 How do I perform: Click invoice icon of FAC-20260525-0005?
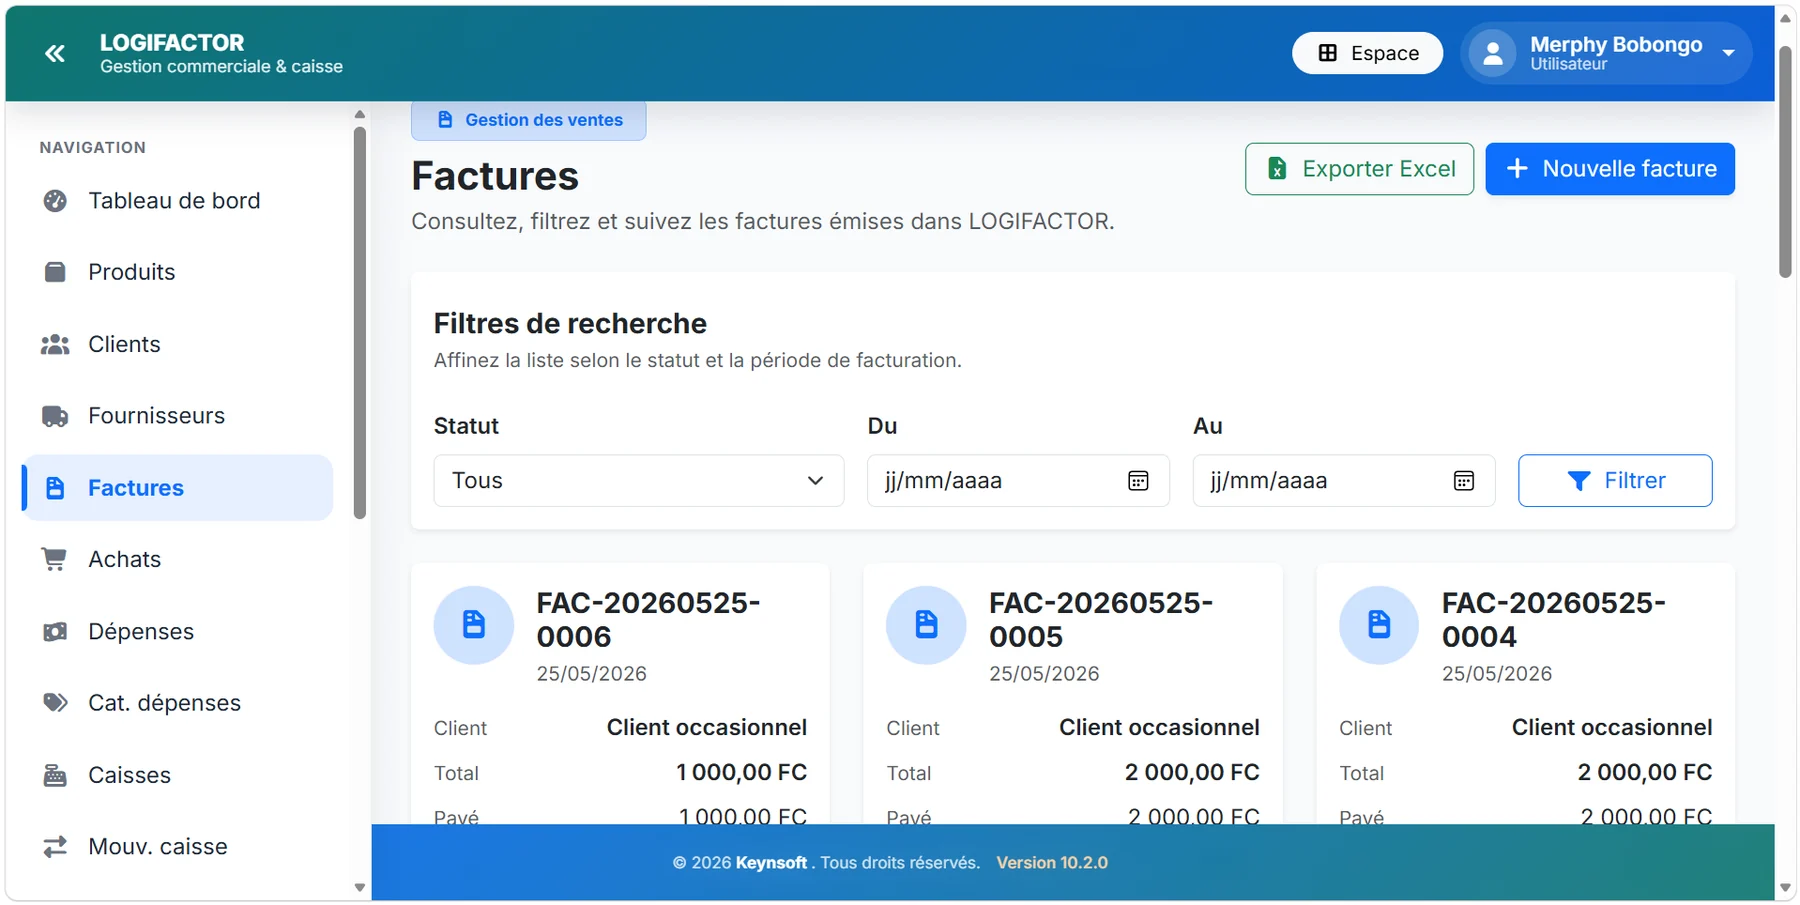[x=926, y=625]
